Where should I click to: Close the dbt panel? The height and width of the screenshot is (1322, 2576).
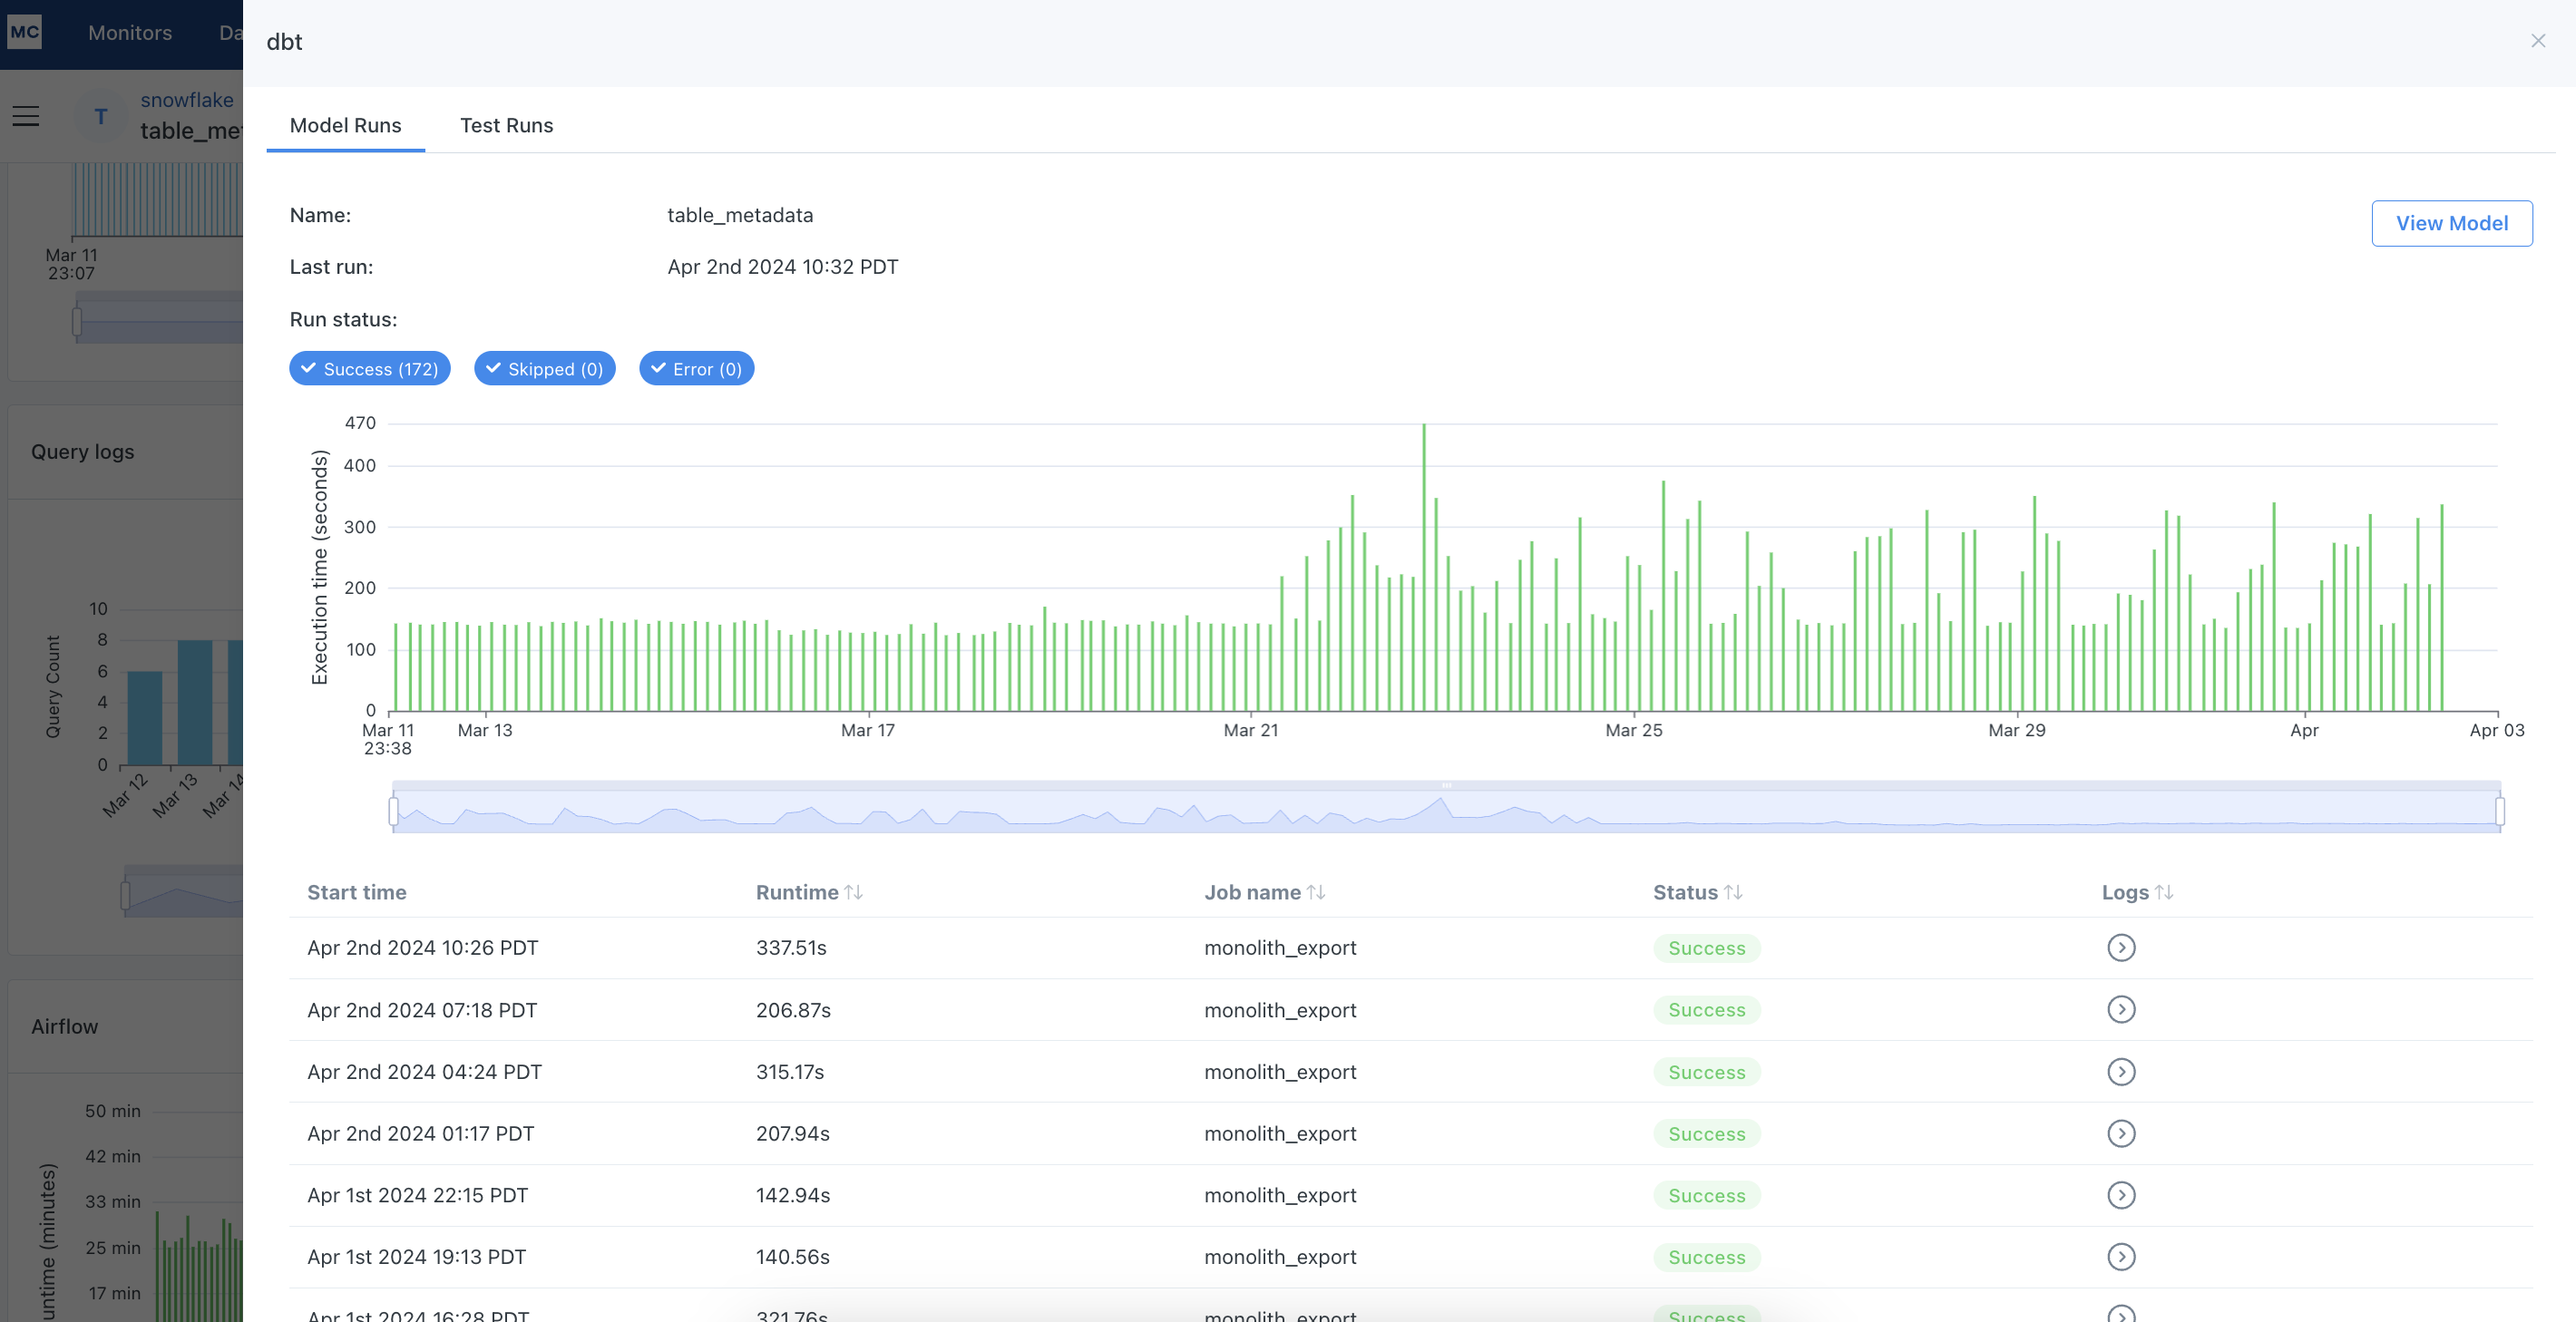point(2537,41)
